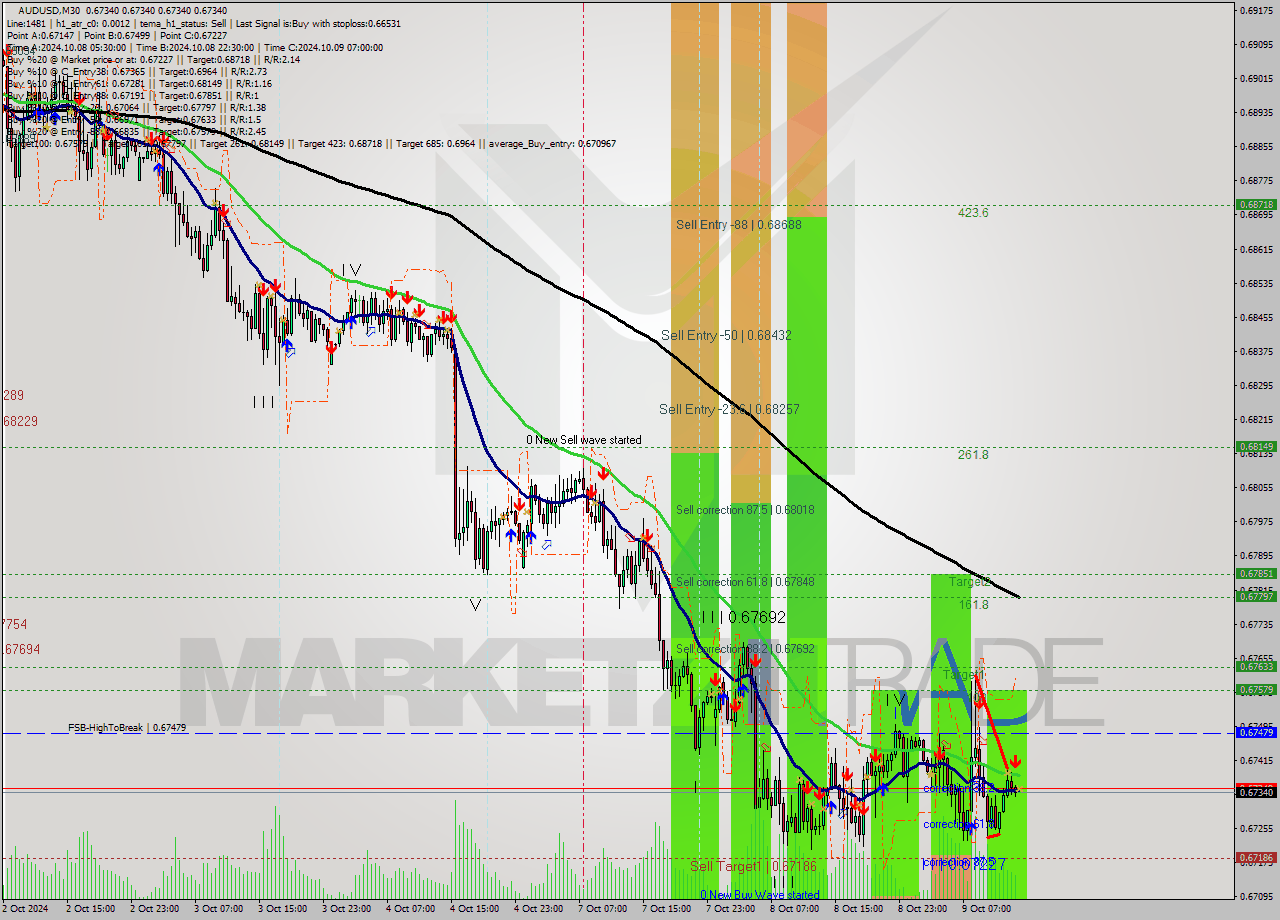
Task: Click the '8 Oct 15:00' time axis label
Action: [x=859, y=909]
